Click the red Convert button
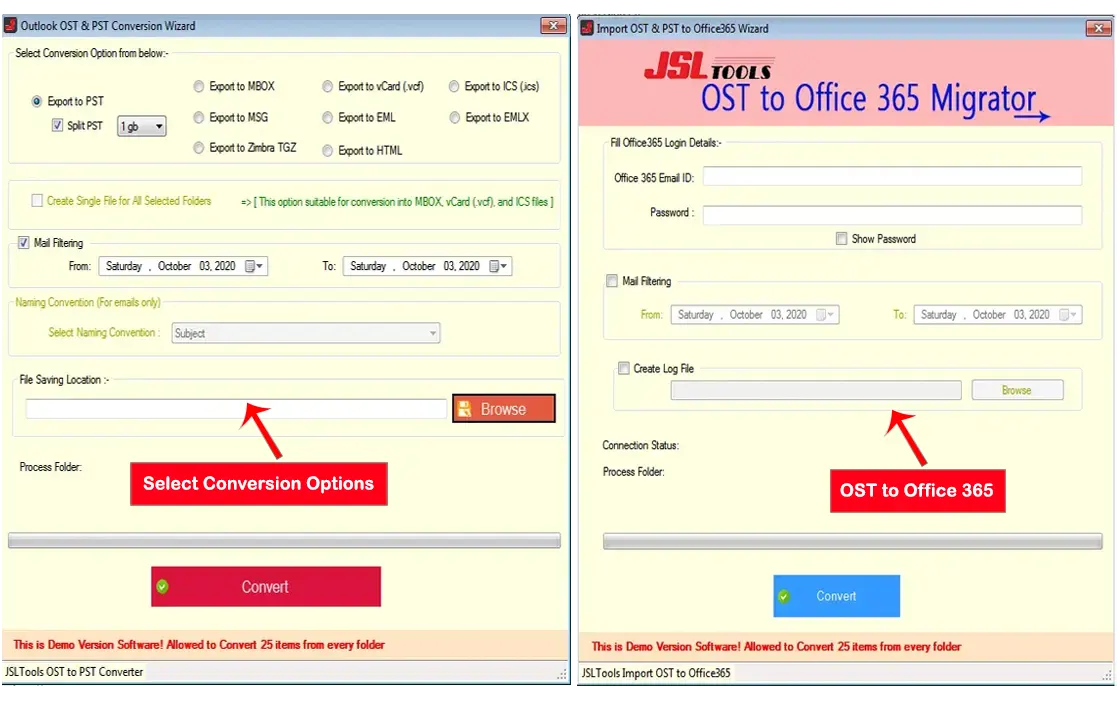 click(265, 587)
